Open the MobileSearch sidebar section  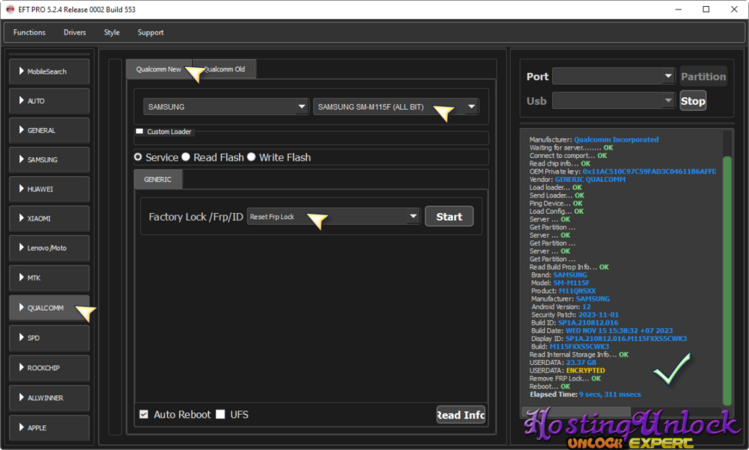tap(49, 72)
